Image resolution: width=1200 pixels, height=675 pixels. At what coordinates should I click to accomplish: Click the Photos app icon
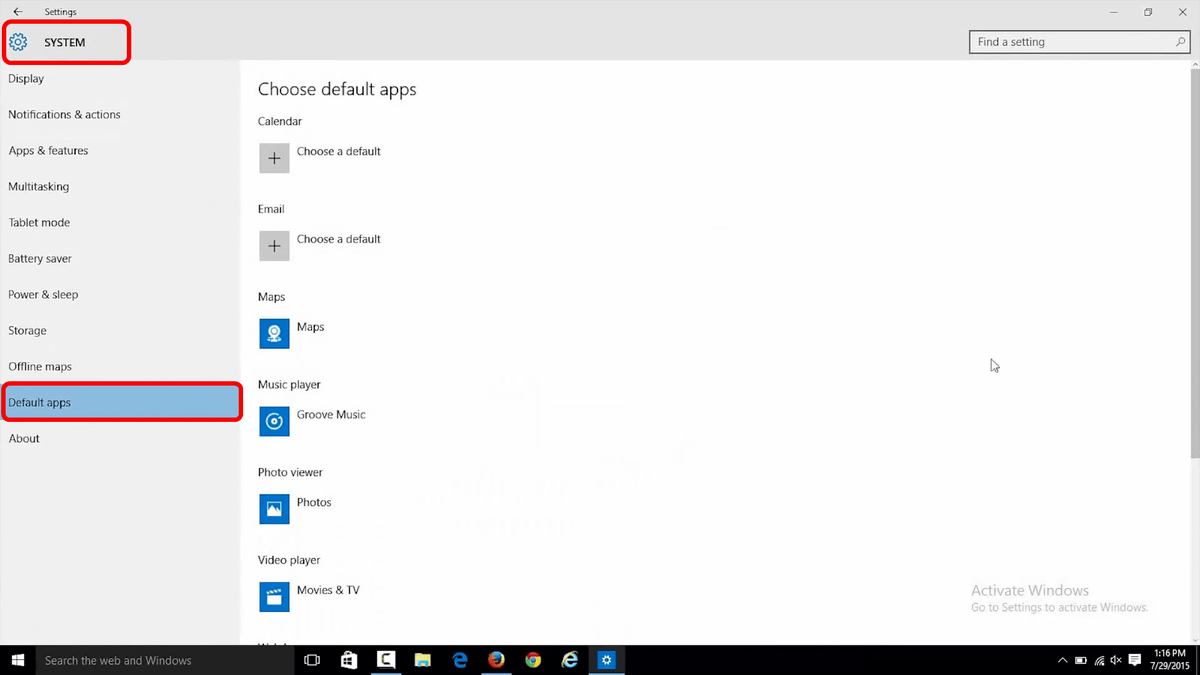[274, 510]
